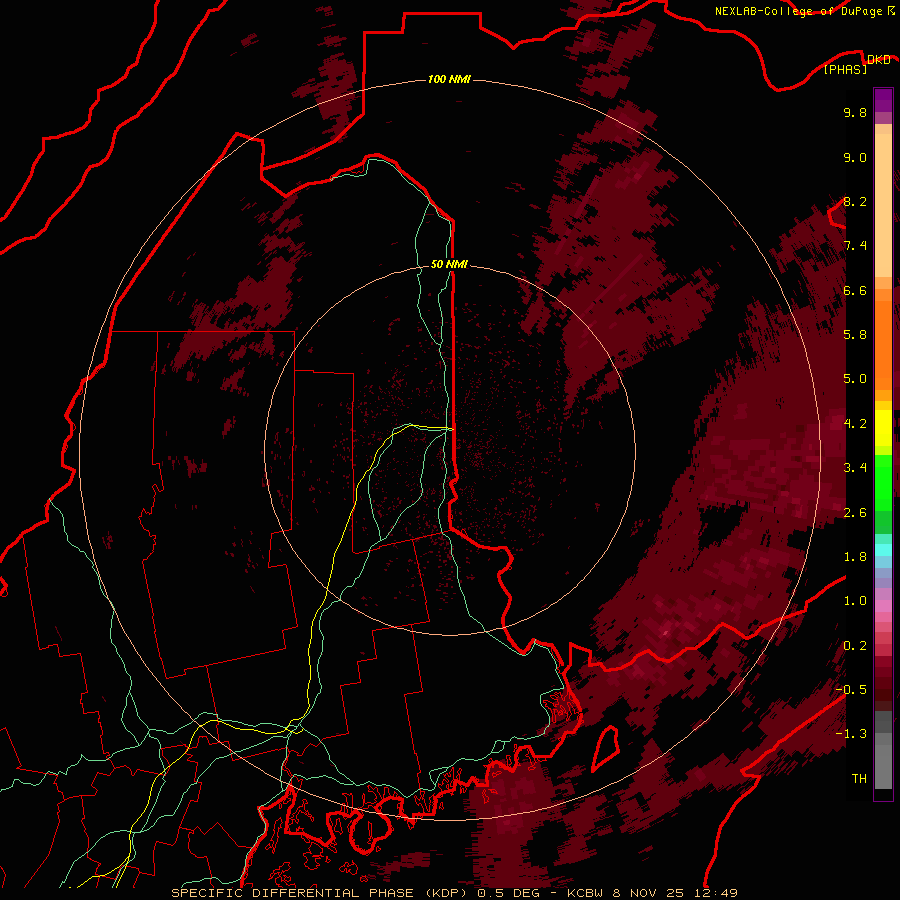900x900 pixels.
Task: Click the 4.2 color scale value
Action: click(855, 424)
